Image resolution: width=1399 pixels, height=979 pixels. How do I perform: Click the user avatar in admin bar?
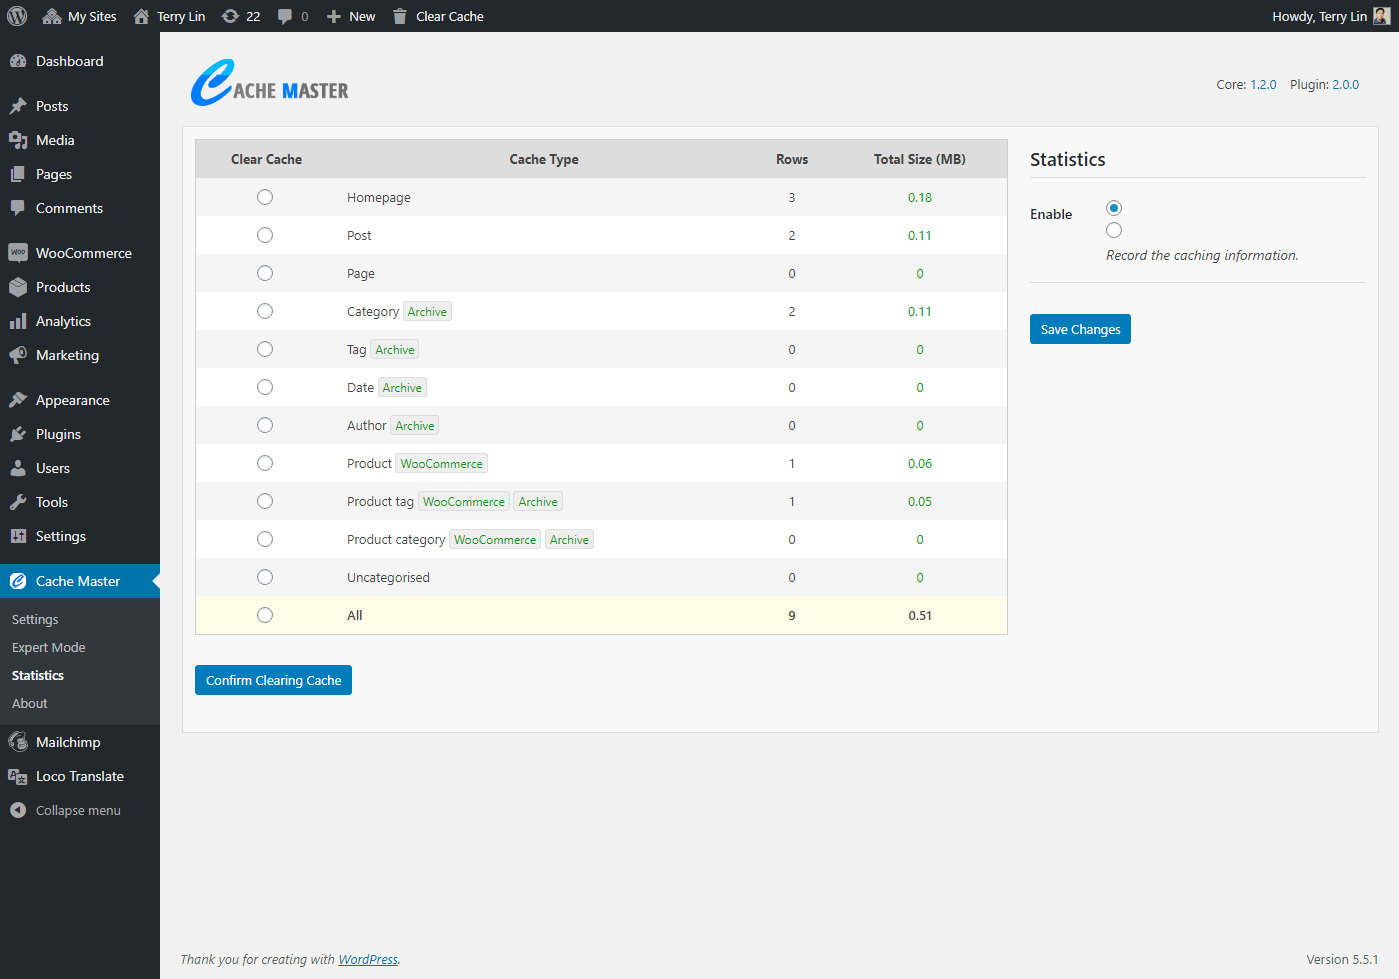1381,16
